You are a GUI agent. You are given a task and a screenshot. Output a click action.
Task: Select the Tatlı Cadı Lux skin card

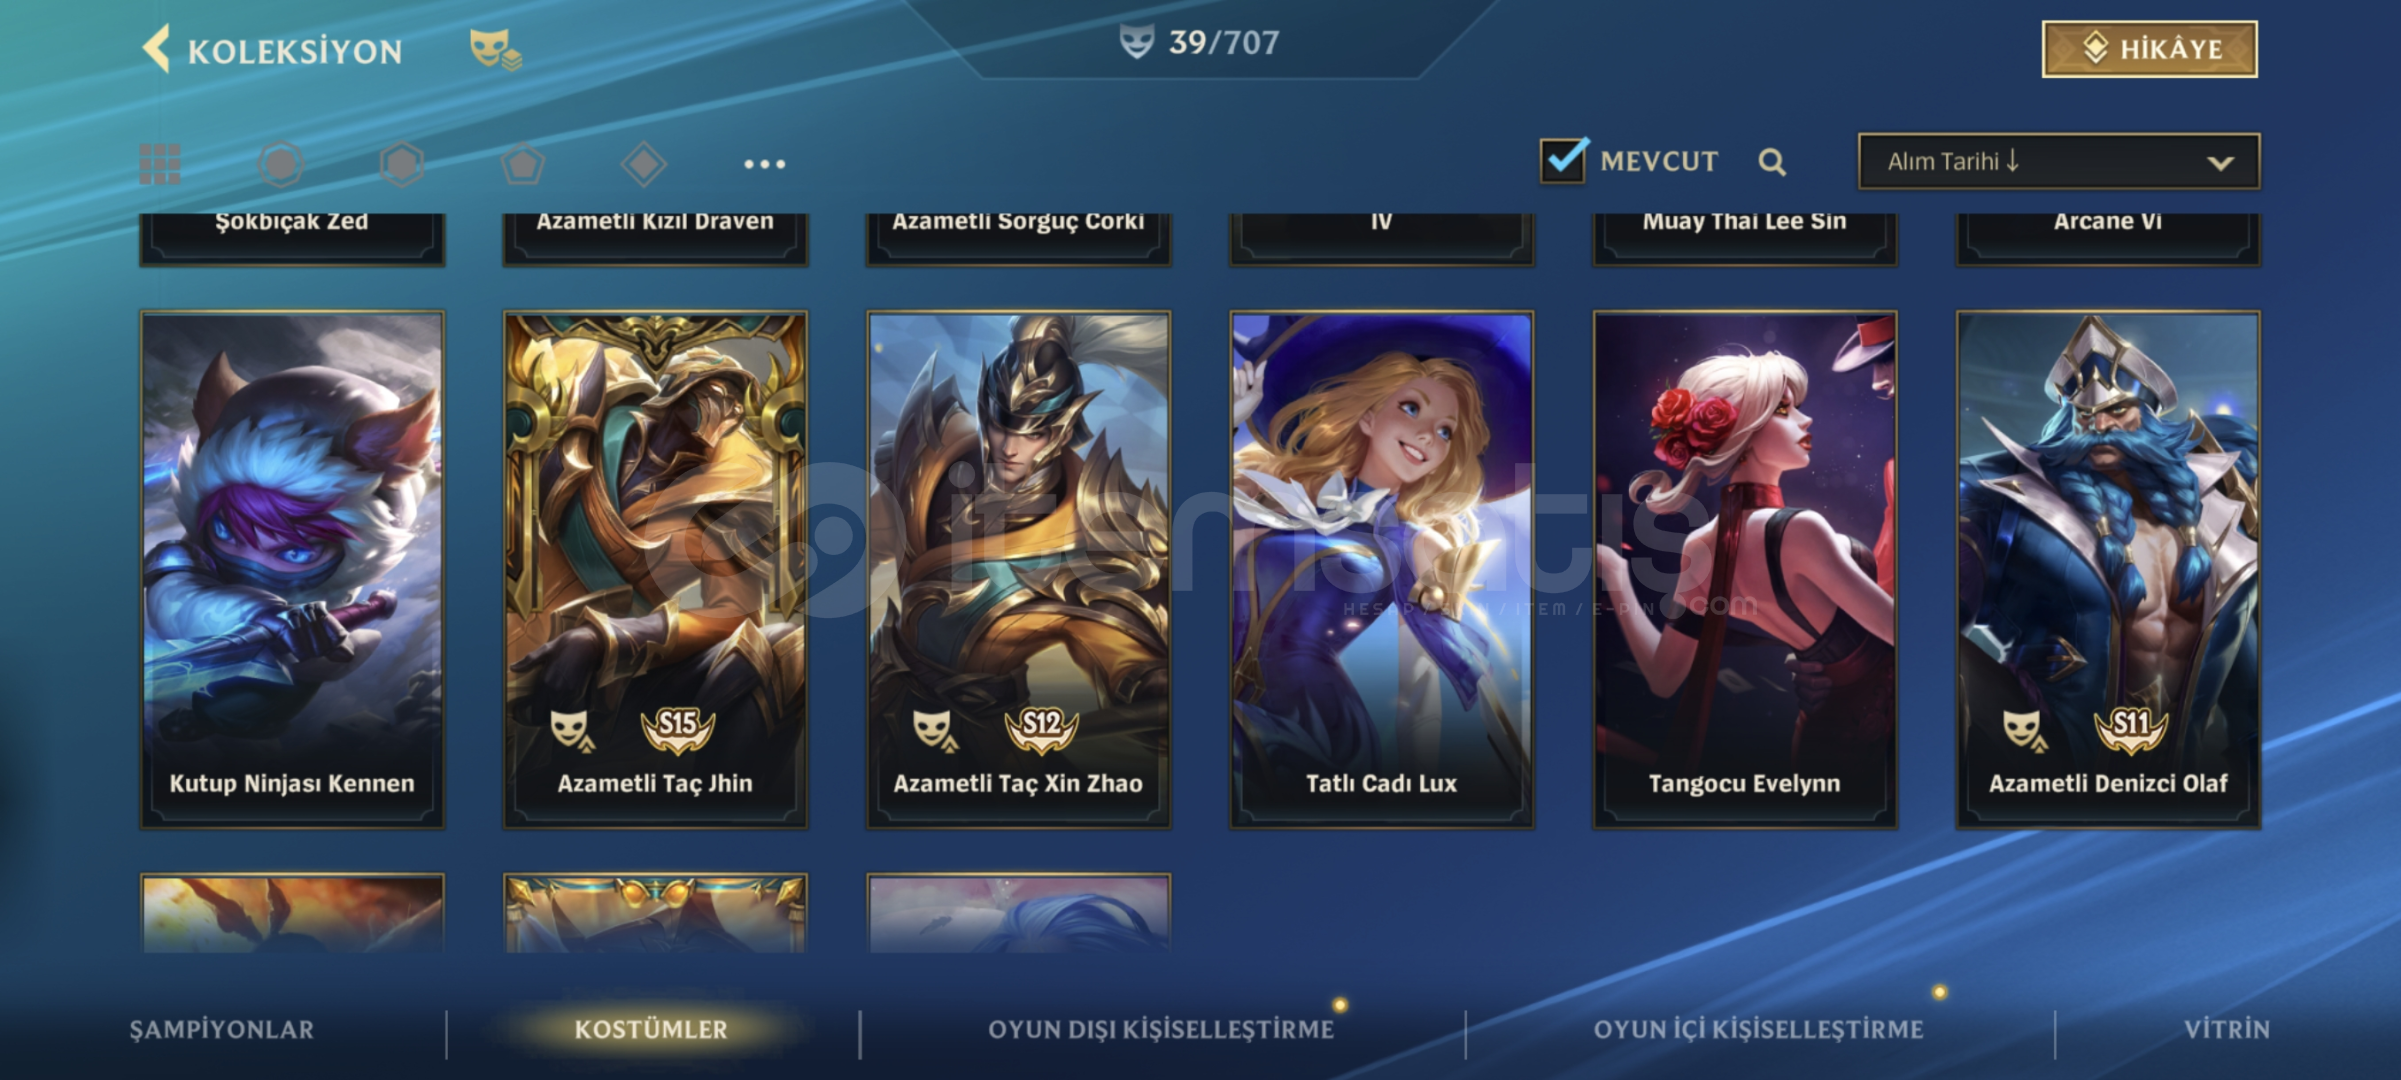pyautogui.click(x=1381, y=570)
